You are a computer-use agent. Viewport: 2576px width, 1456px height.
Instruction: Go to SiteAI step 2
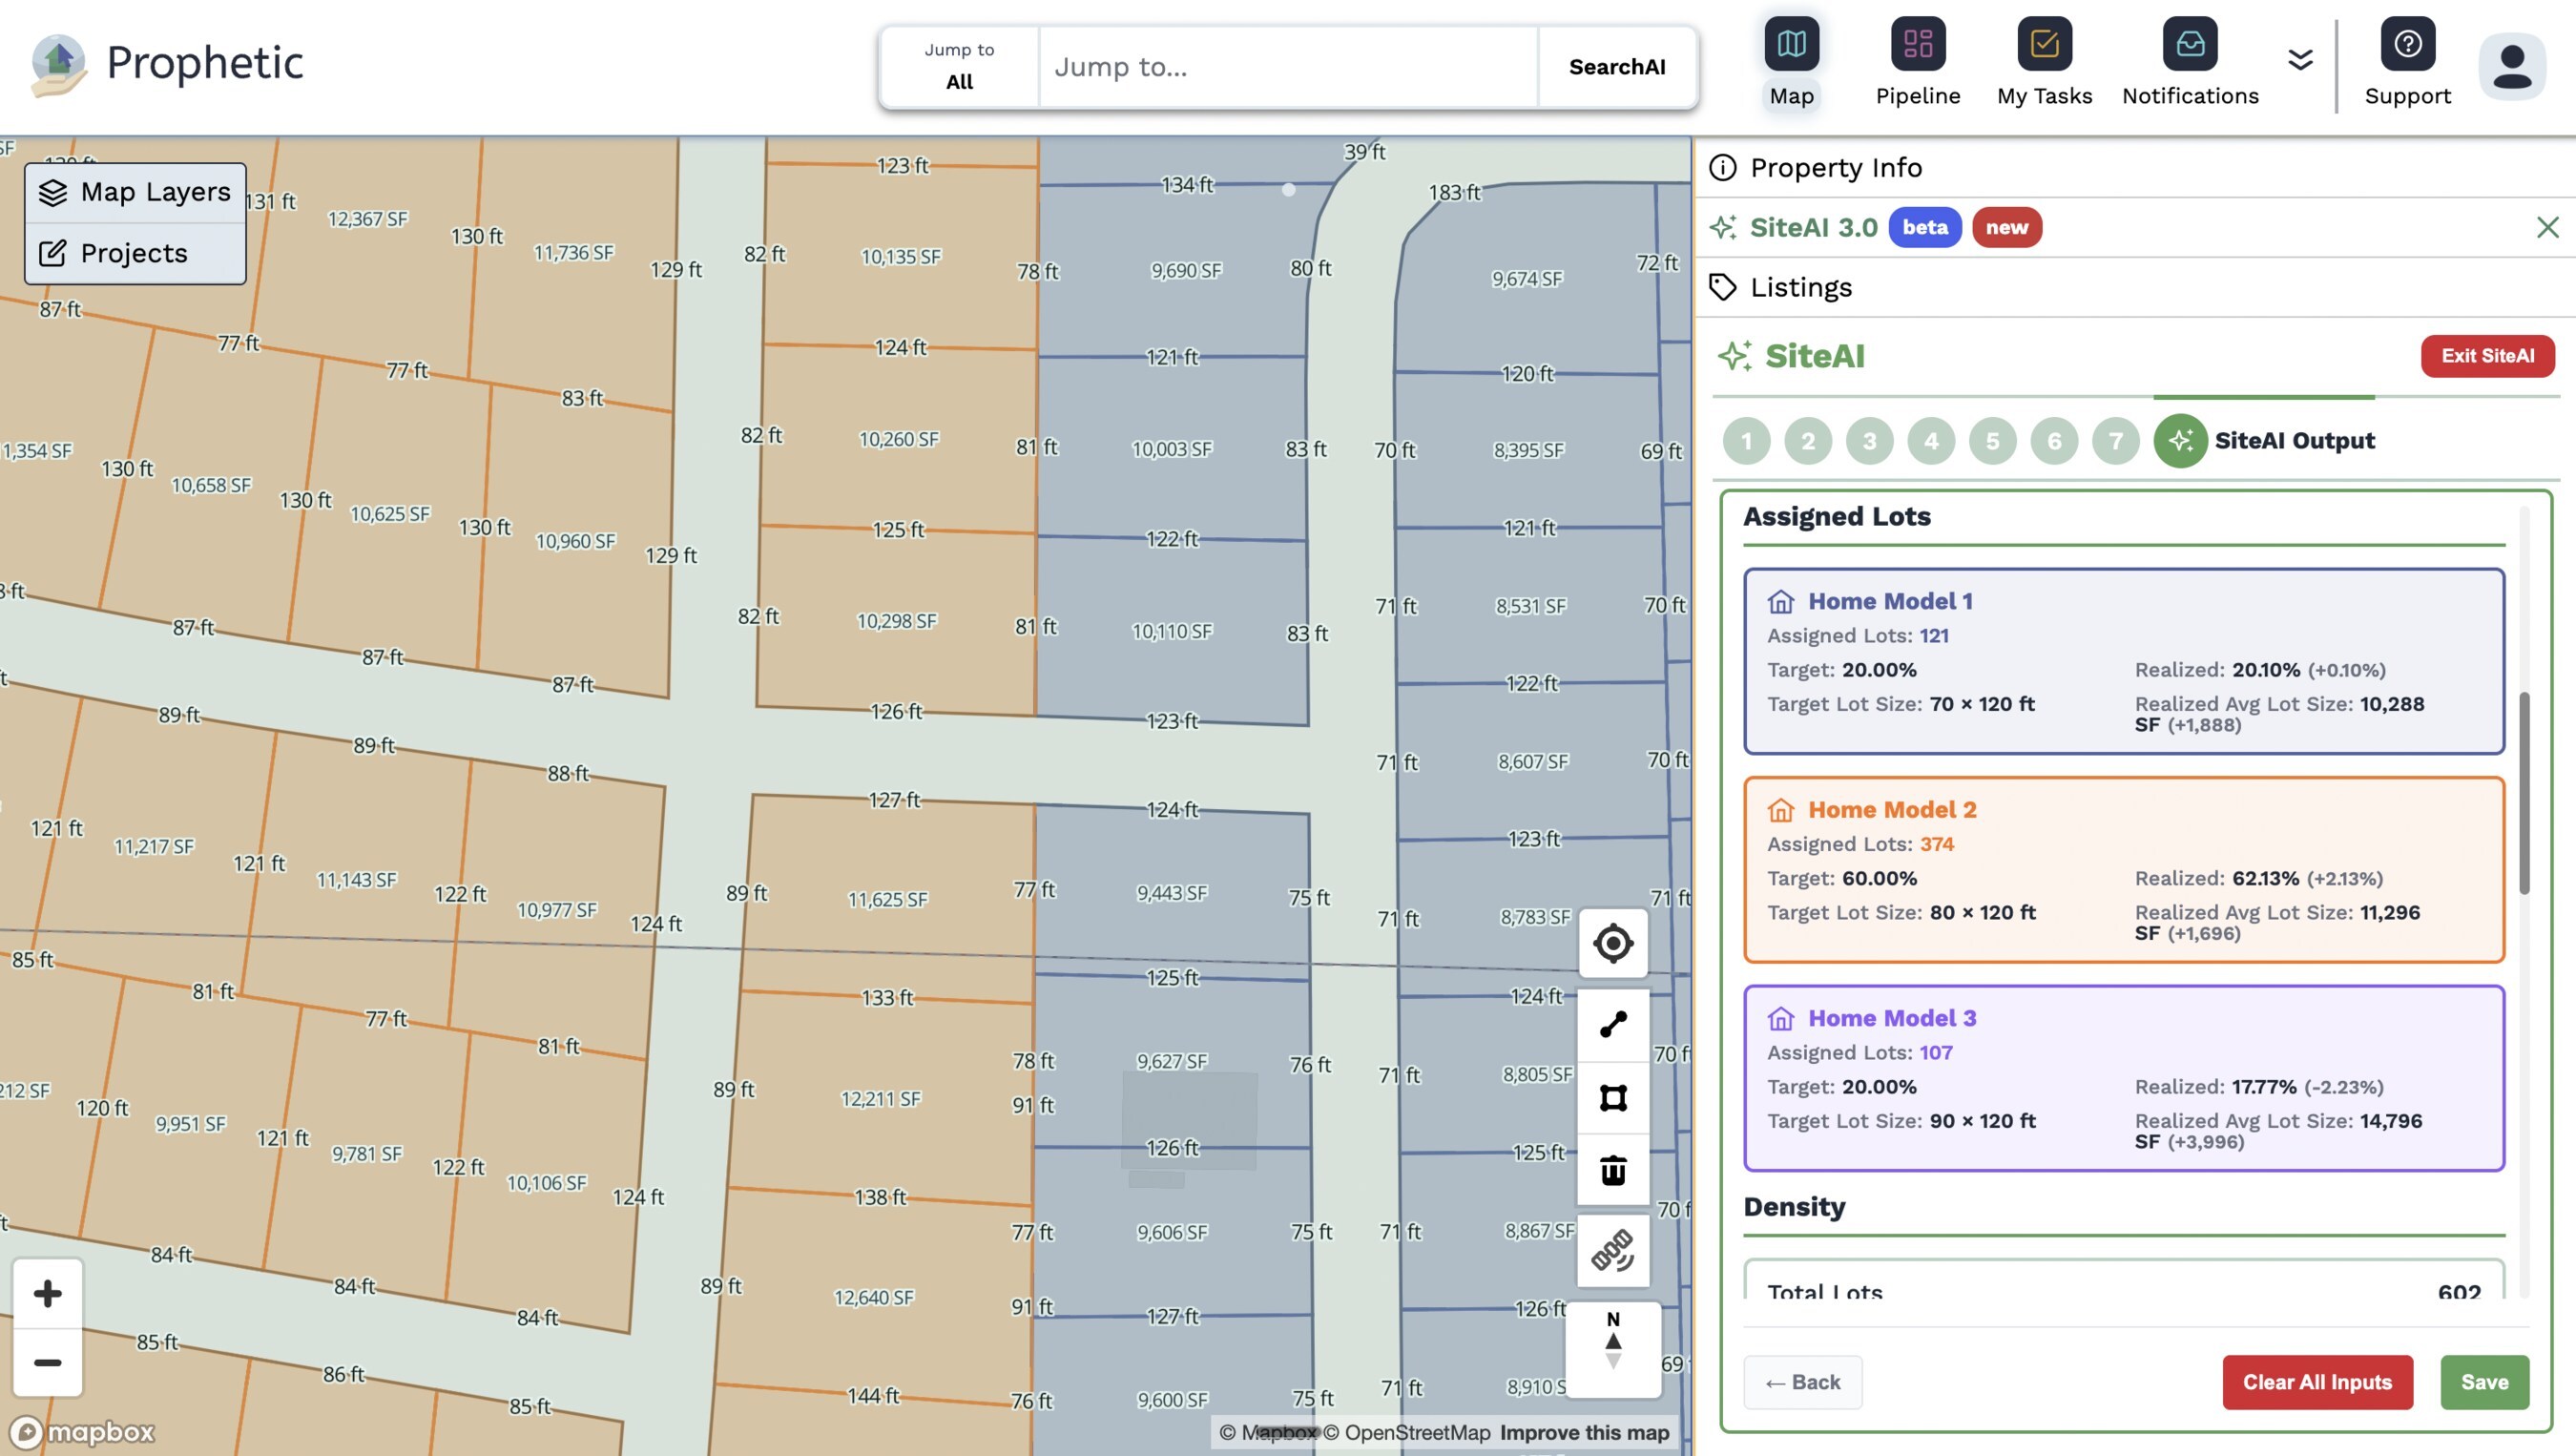pos(1807,441)
